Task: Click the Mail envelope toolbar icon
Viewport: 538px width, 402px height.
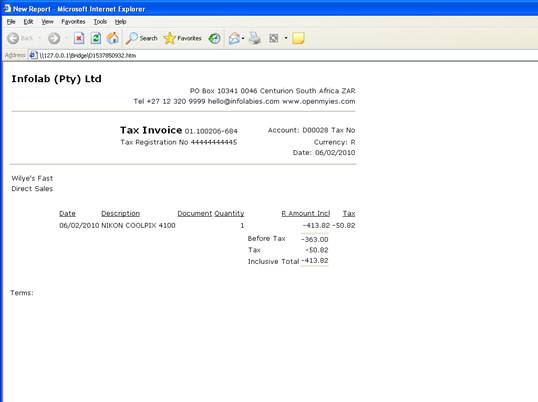Action: 234,38
